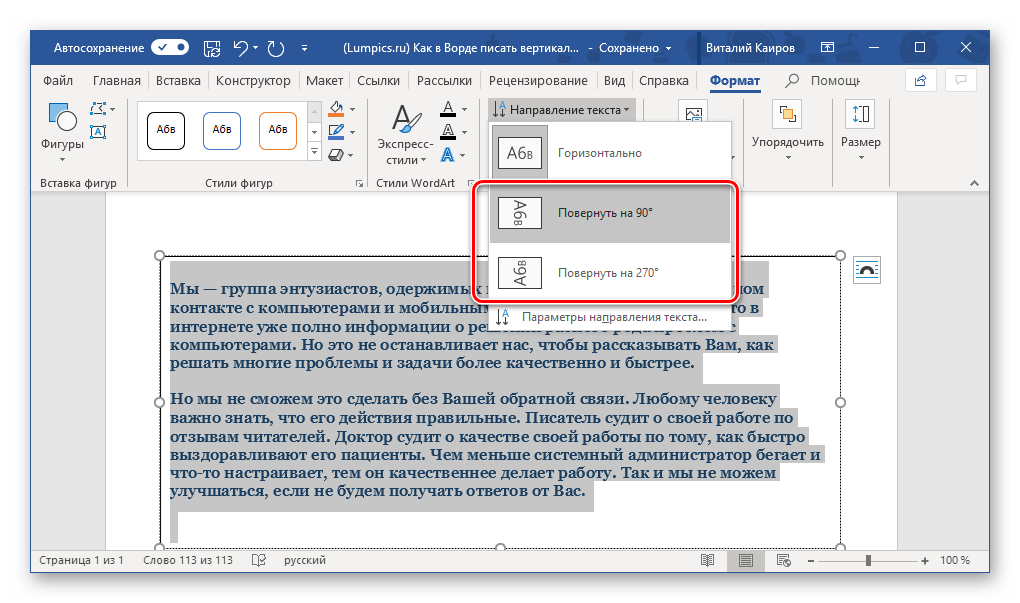This screenshot has width=1020, height=603.
Task: Click the Text Outline A icon
Action: [x=448, y=132]
